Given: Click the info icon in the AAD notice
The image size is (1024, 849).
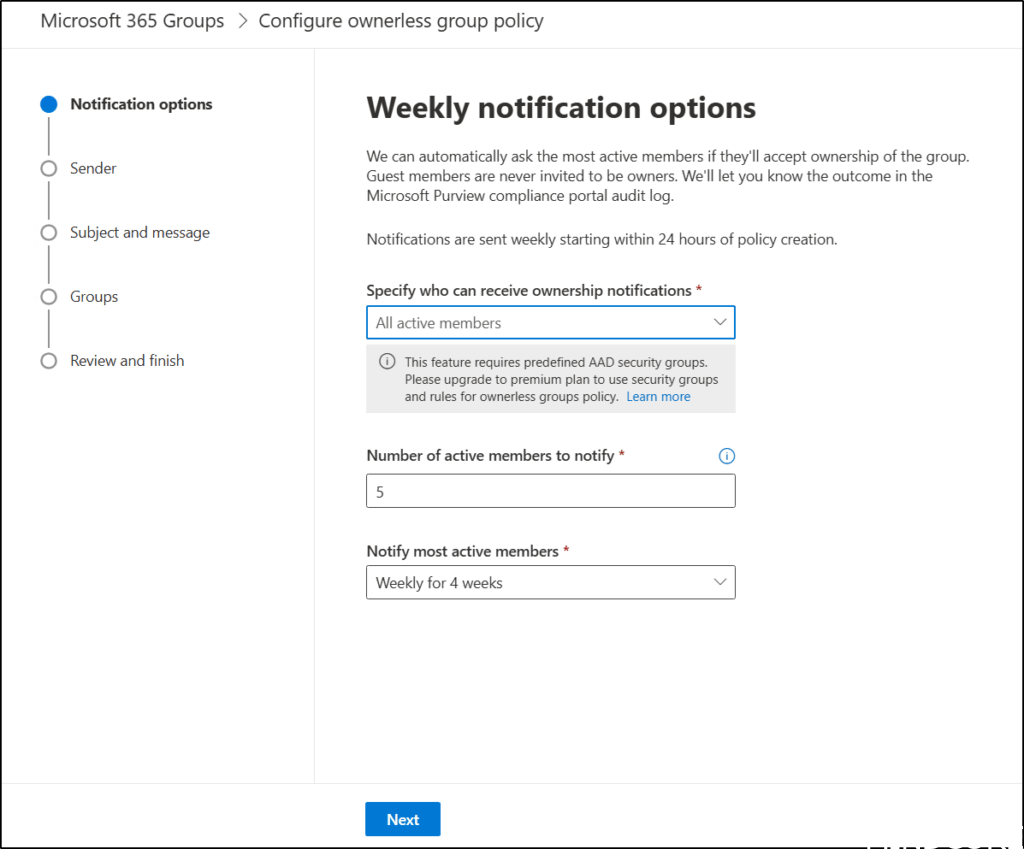Looking at the screenshot, I should (x=387, y=361).
